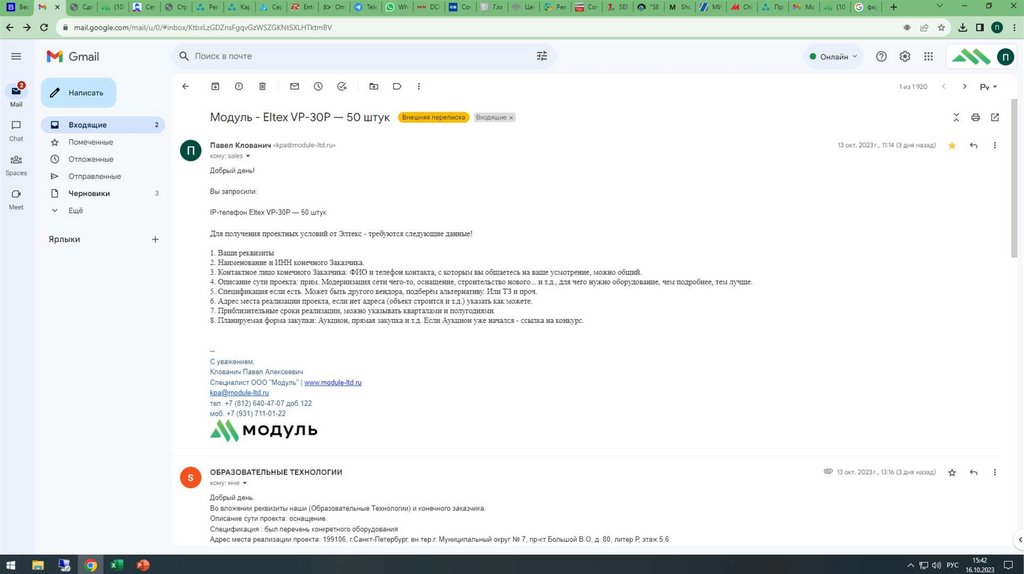Open Chat in the left rail
Screen dimensions: 1024x574
point(16,130)
